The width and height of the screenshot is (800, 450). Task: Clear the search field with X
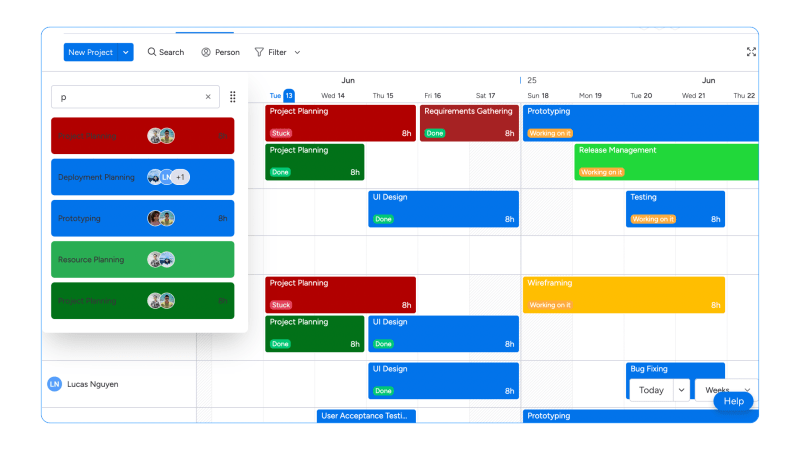coord(208,97)
